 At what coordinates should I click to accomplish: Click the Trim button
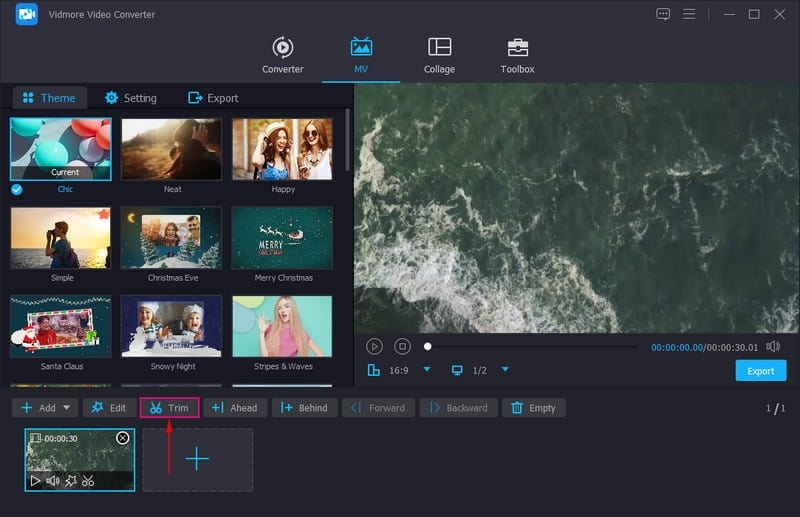(x=169, y=408)
